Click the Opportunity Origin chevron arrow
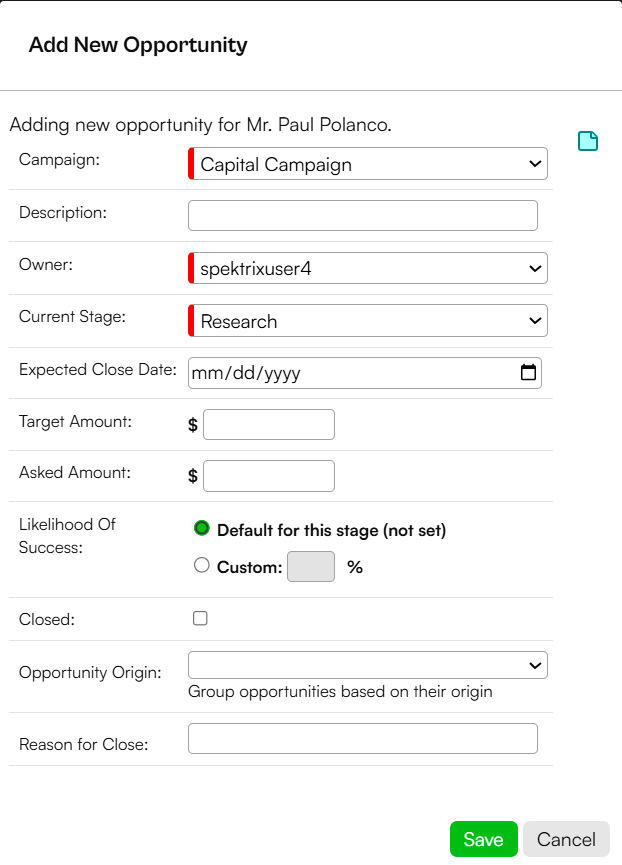This screenshot has height=865, width=622. tap(535, 665)
